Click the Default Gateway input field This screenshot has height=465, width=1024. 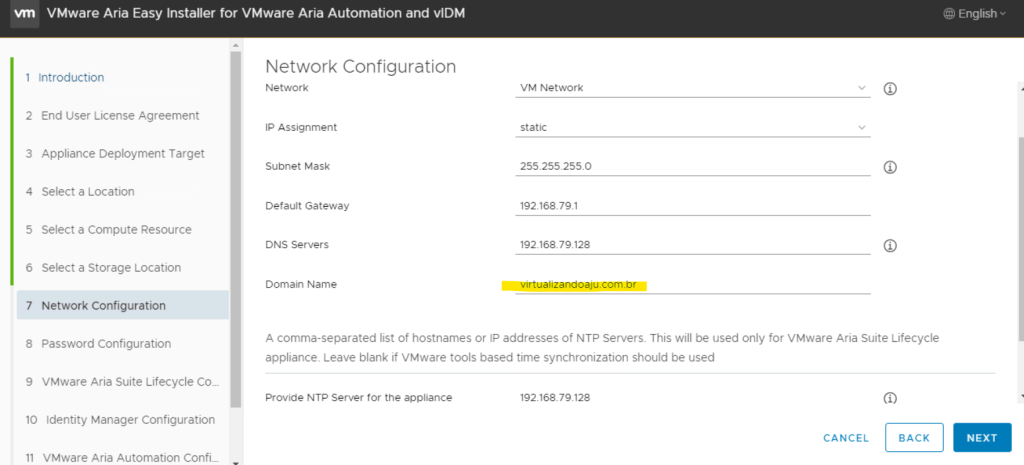[x=691, y=206]
